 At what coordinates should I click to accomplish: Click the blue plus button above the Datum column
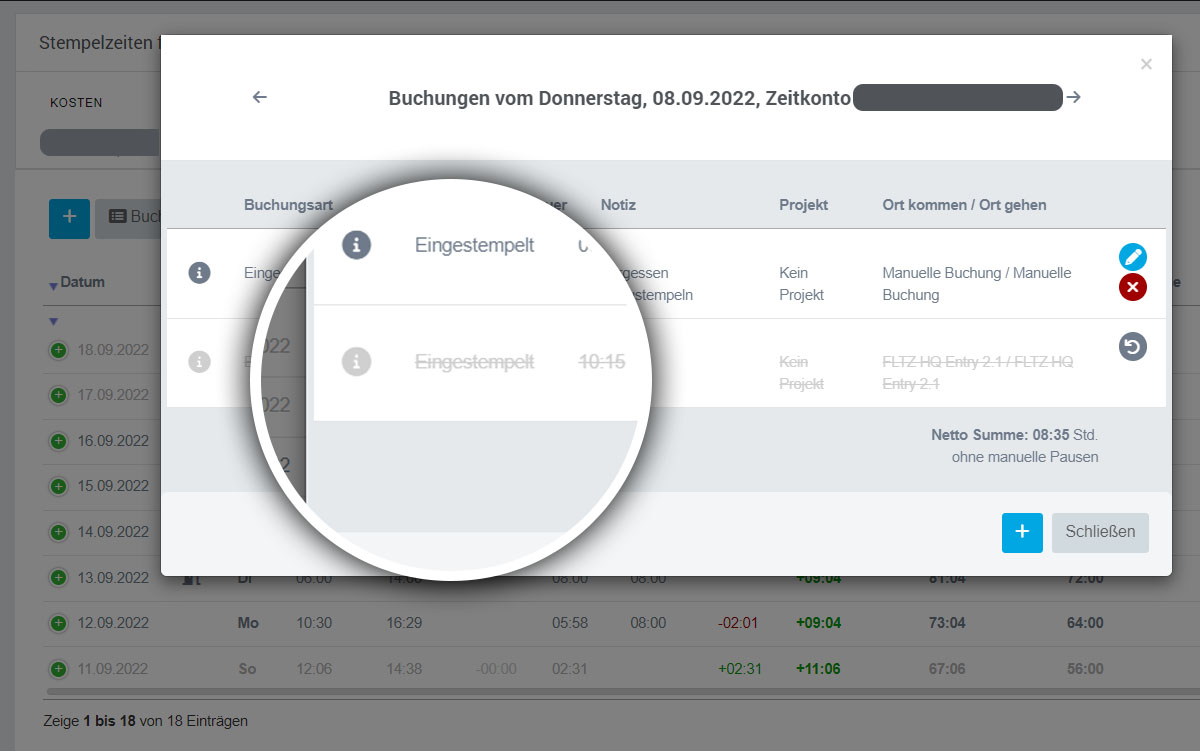pos(69,217)
